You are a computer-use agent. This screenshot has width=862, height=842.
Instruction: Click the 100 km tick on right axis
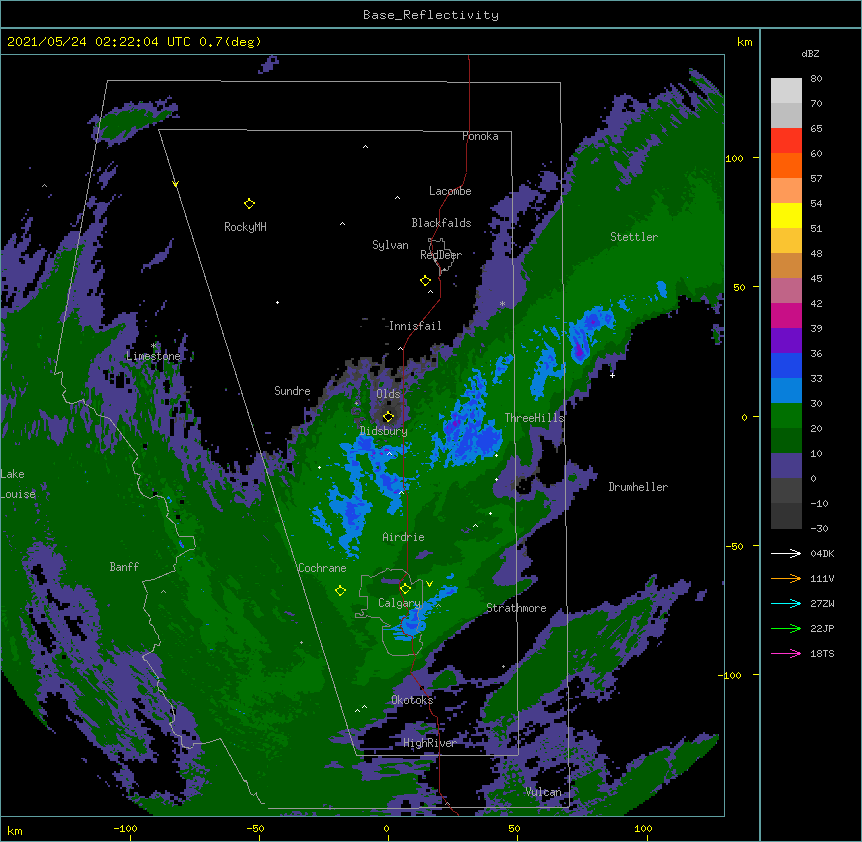(734, 158)
